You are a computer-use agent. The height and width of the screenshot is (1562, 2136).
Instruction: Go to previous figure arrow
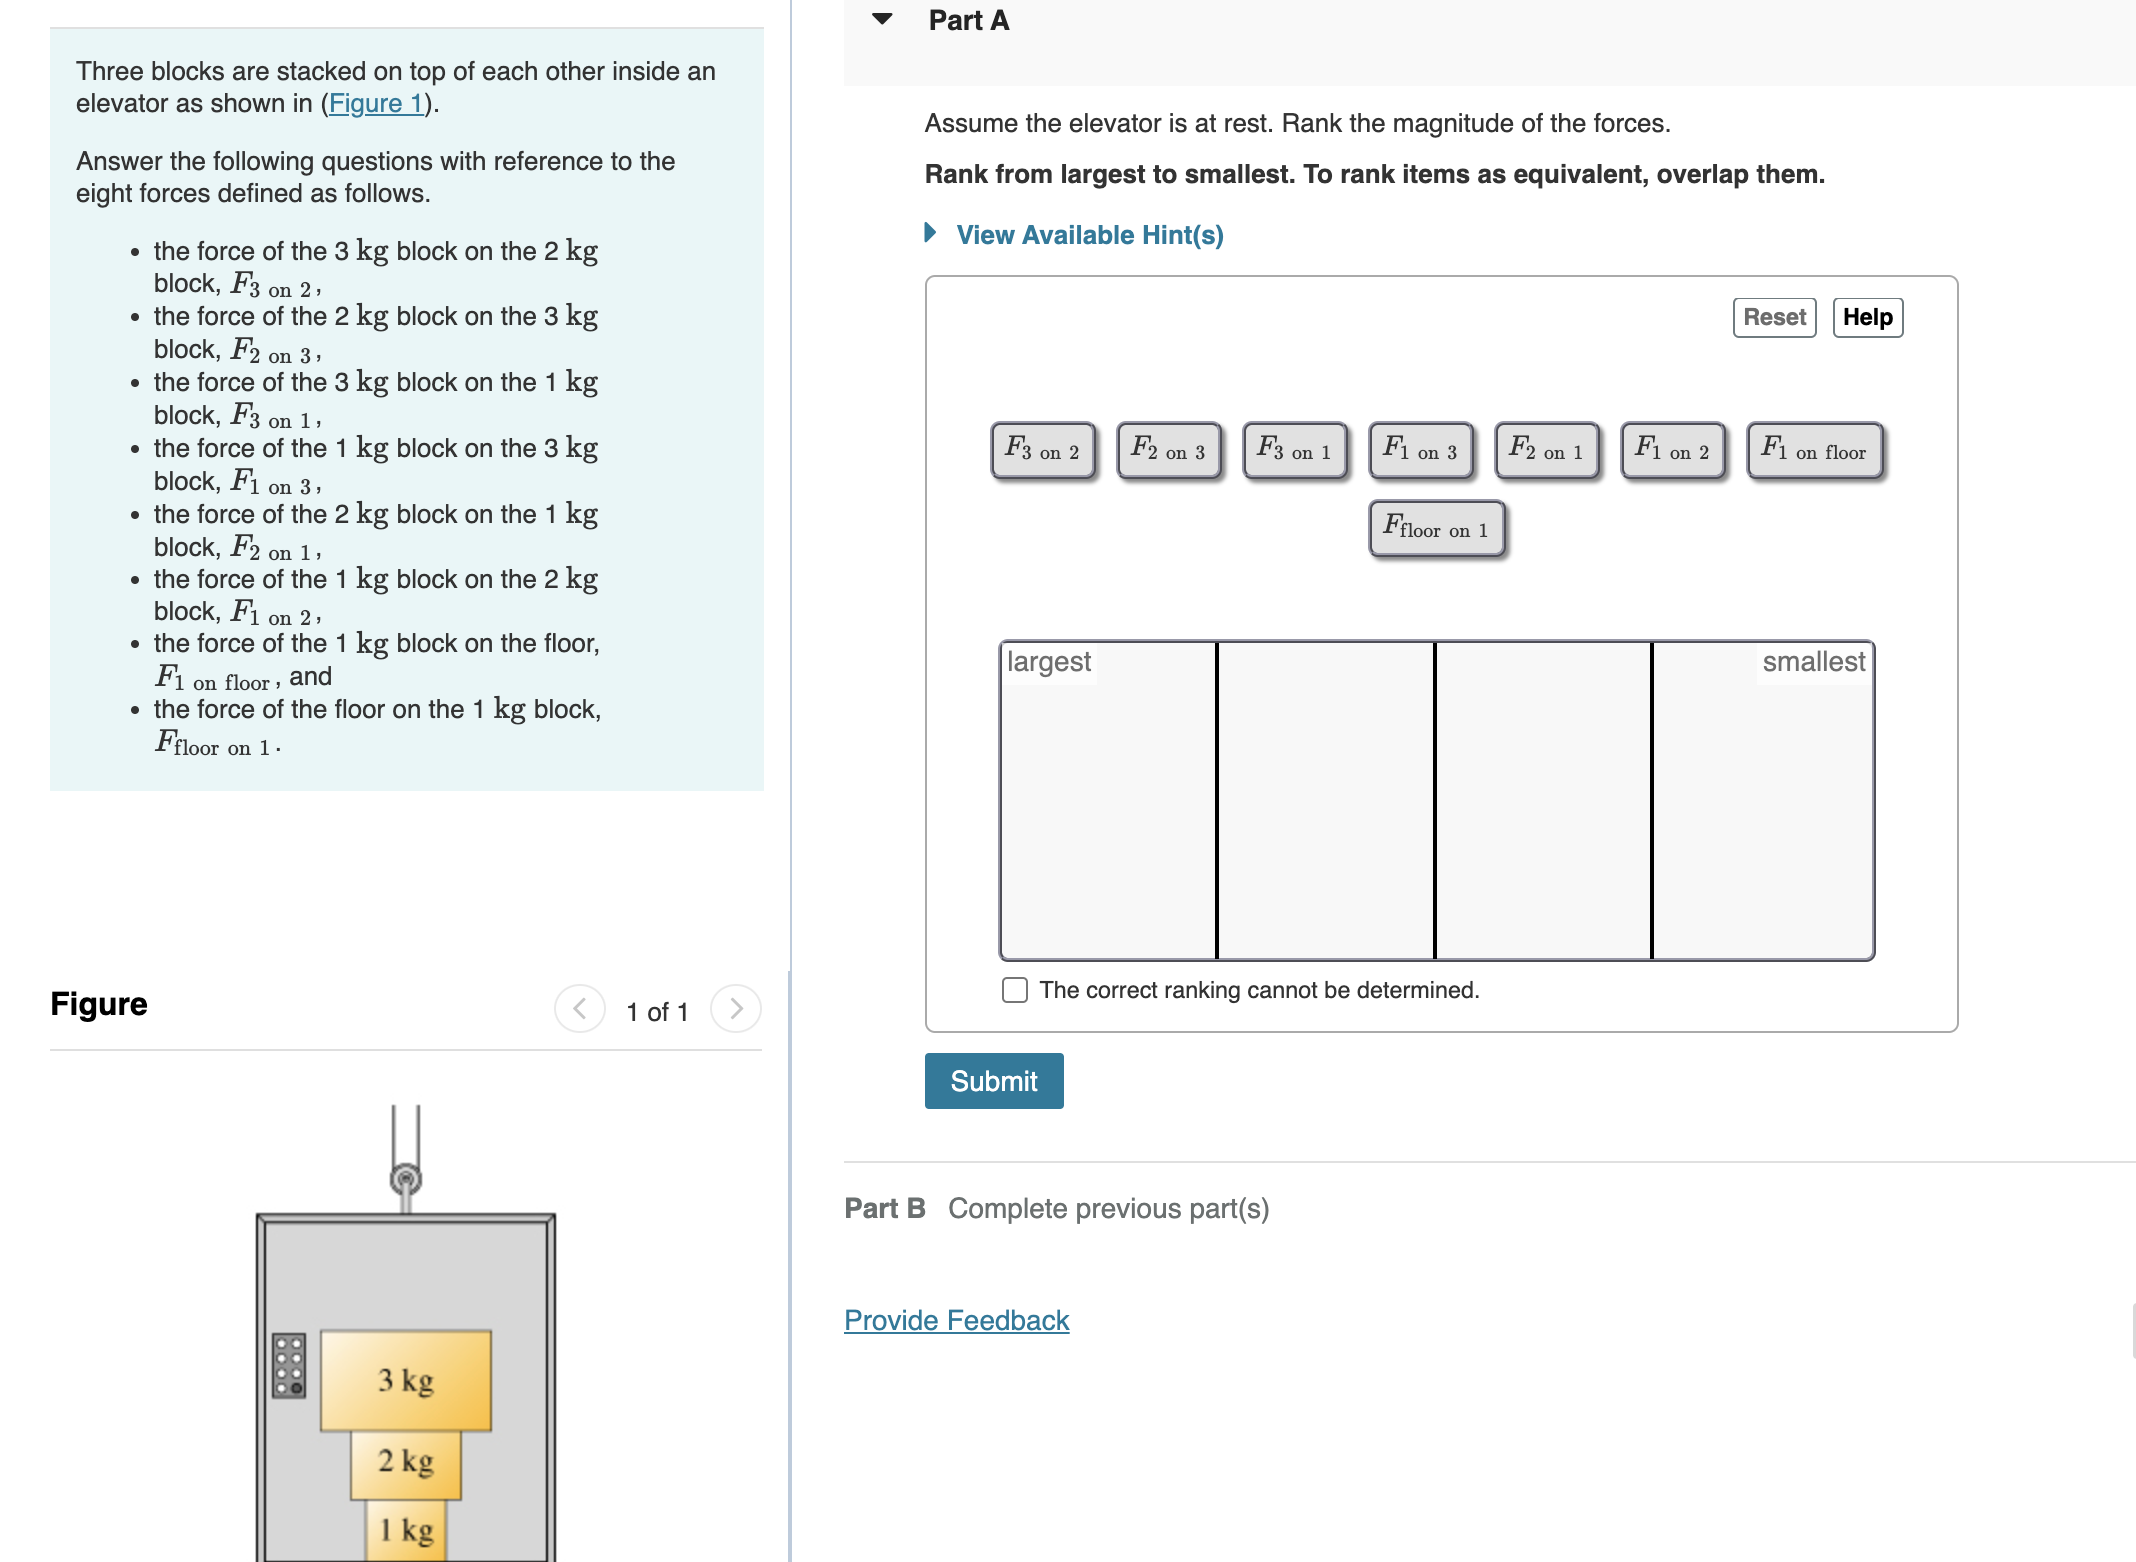[x=580, y=1009]
